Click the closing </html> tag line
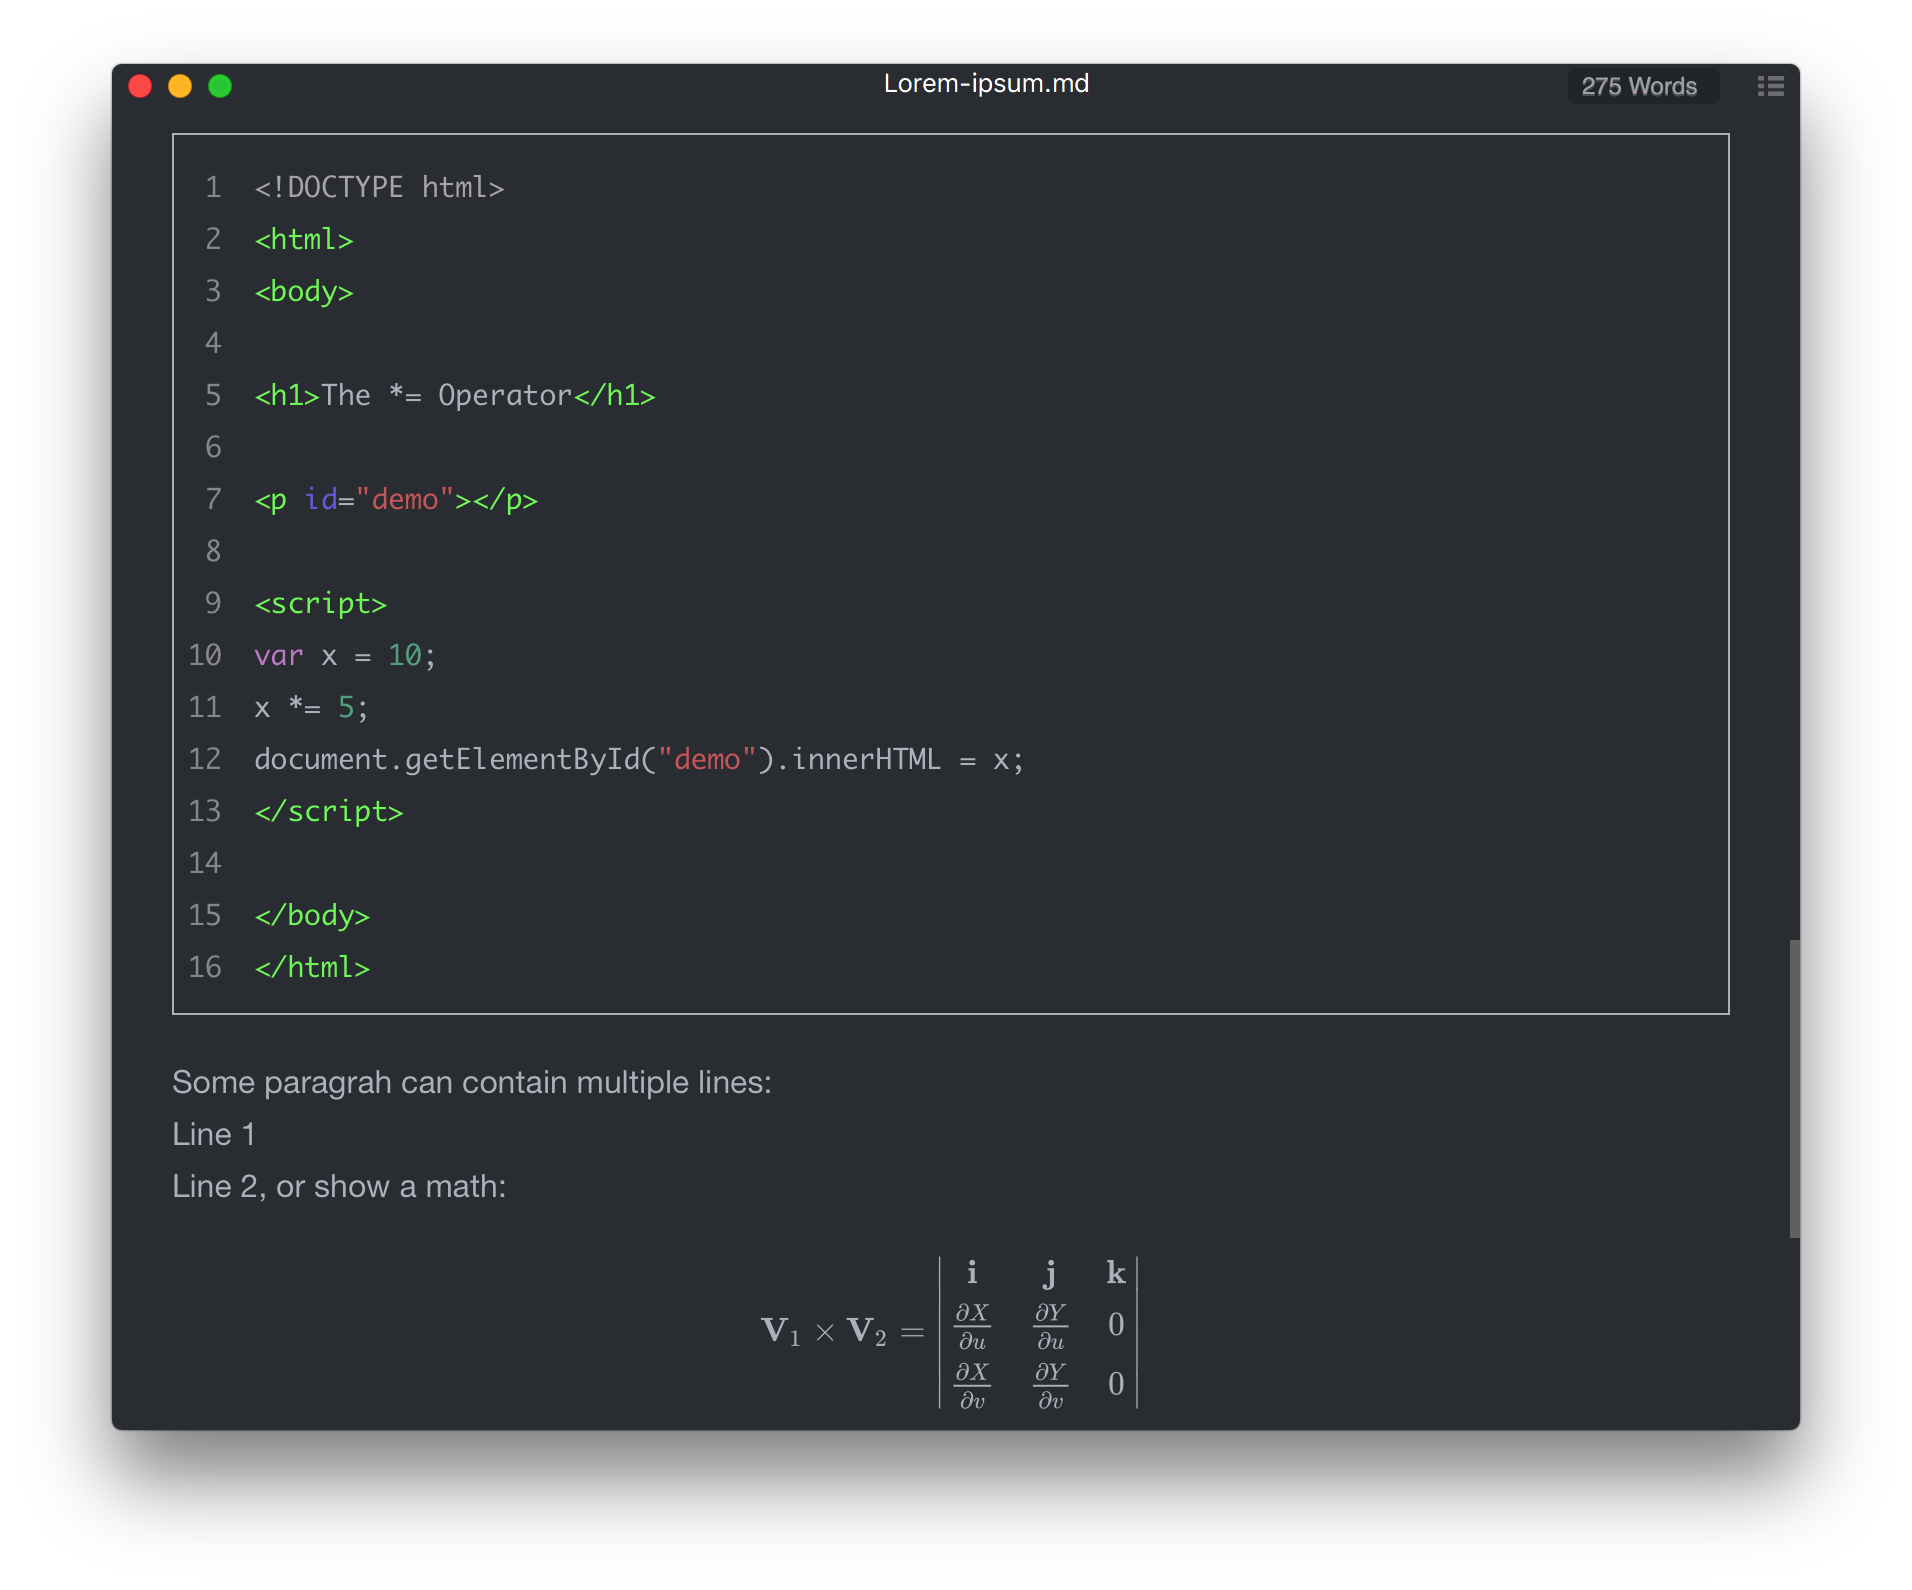 pyautogui.click(x=312, y=967)
